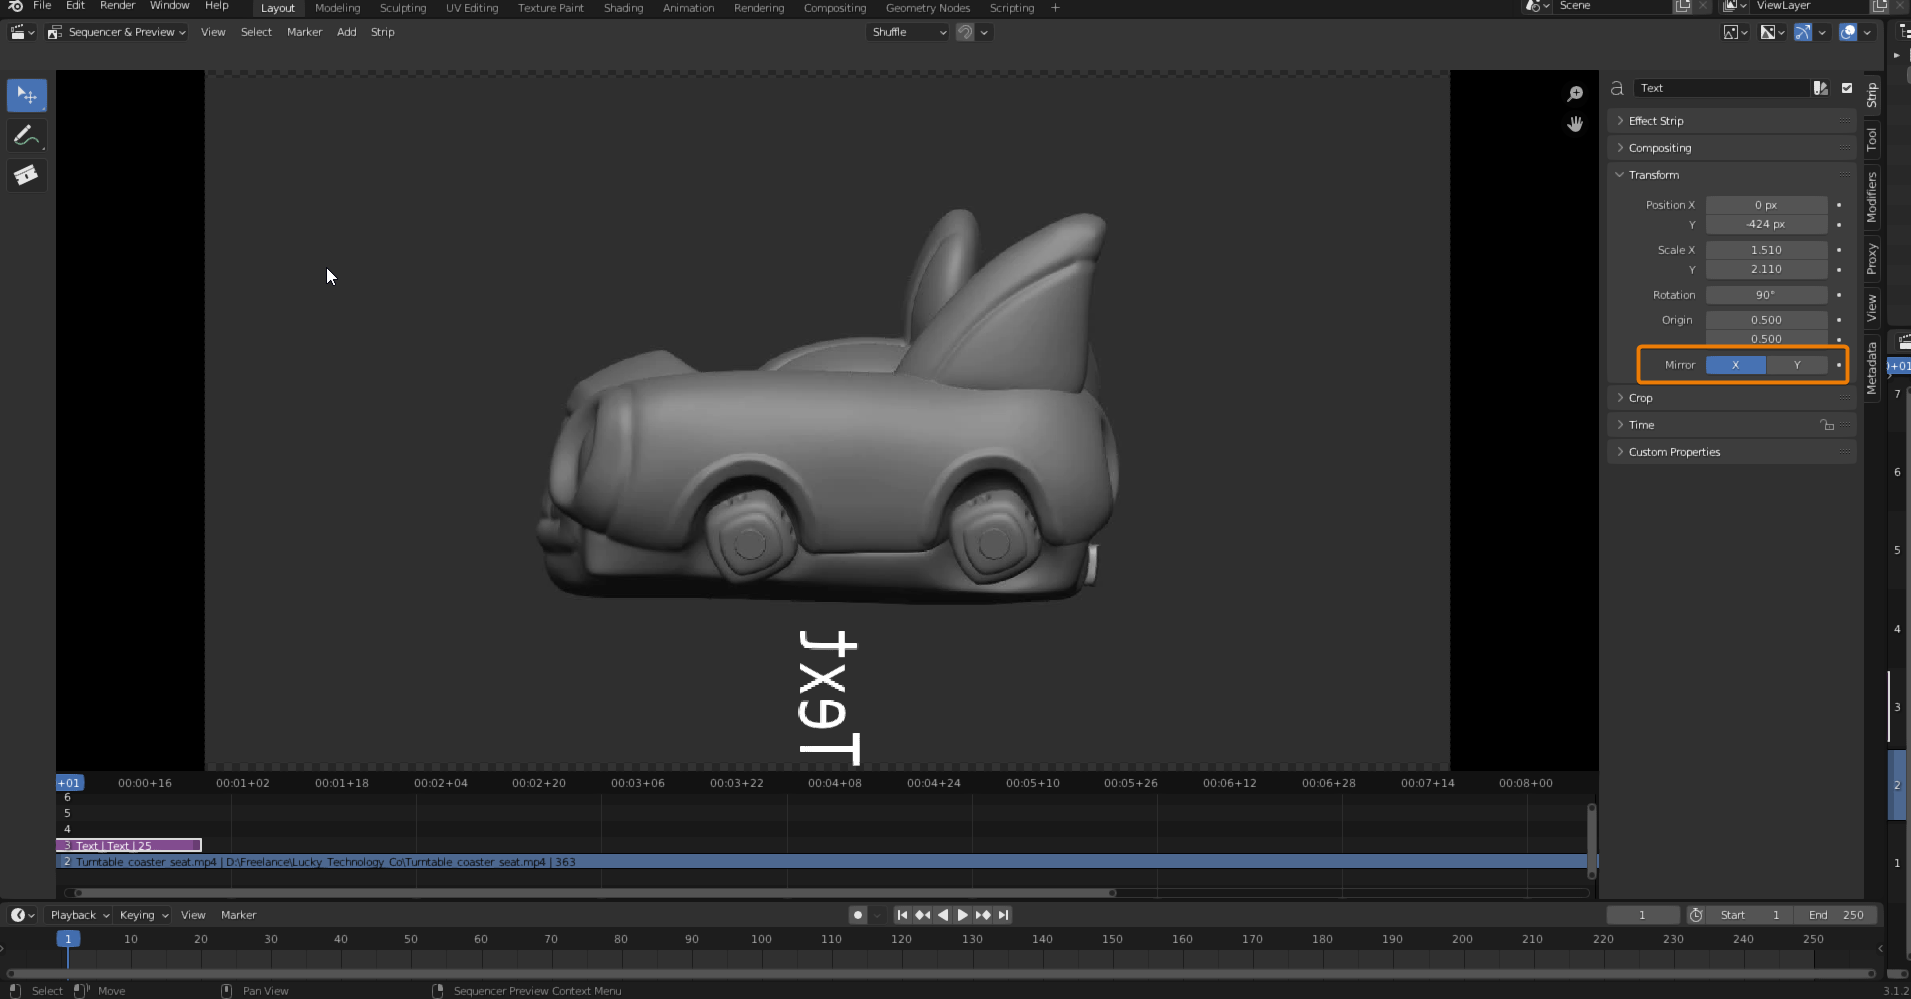Jump to the end frame of playback
This screenshot has height=999, width=1911.
coord(1003,915)
